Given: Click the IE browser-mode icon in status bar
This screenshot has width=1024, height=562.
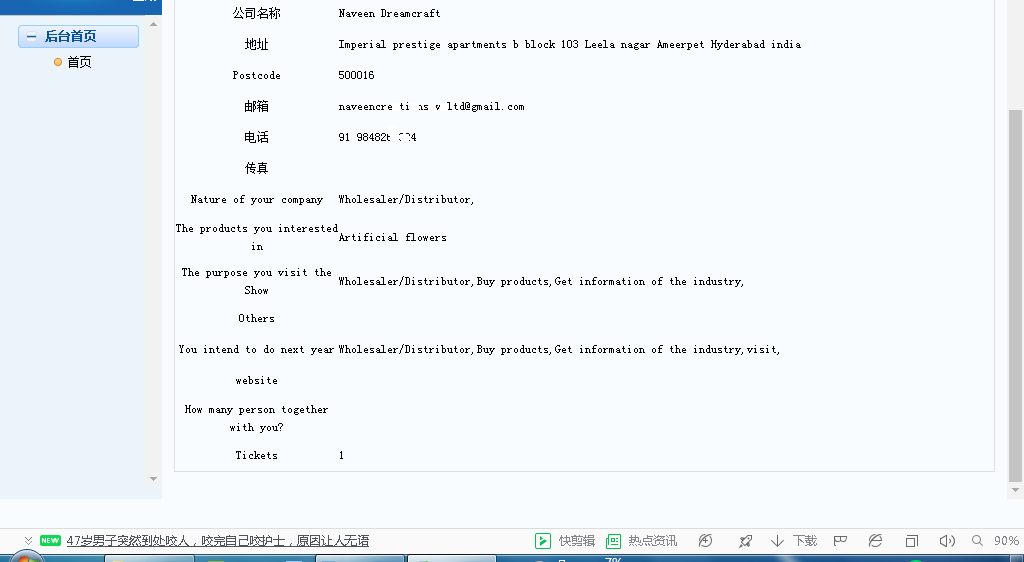Looking at the screenshot, I should [875, 540].
